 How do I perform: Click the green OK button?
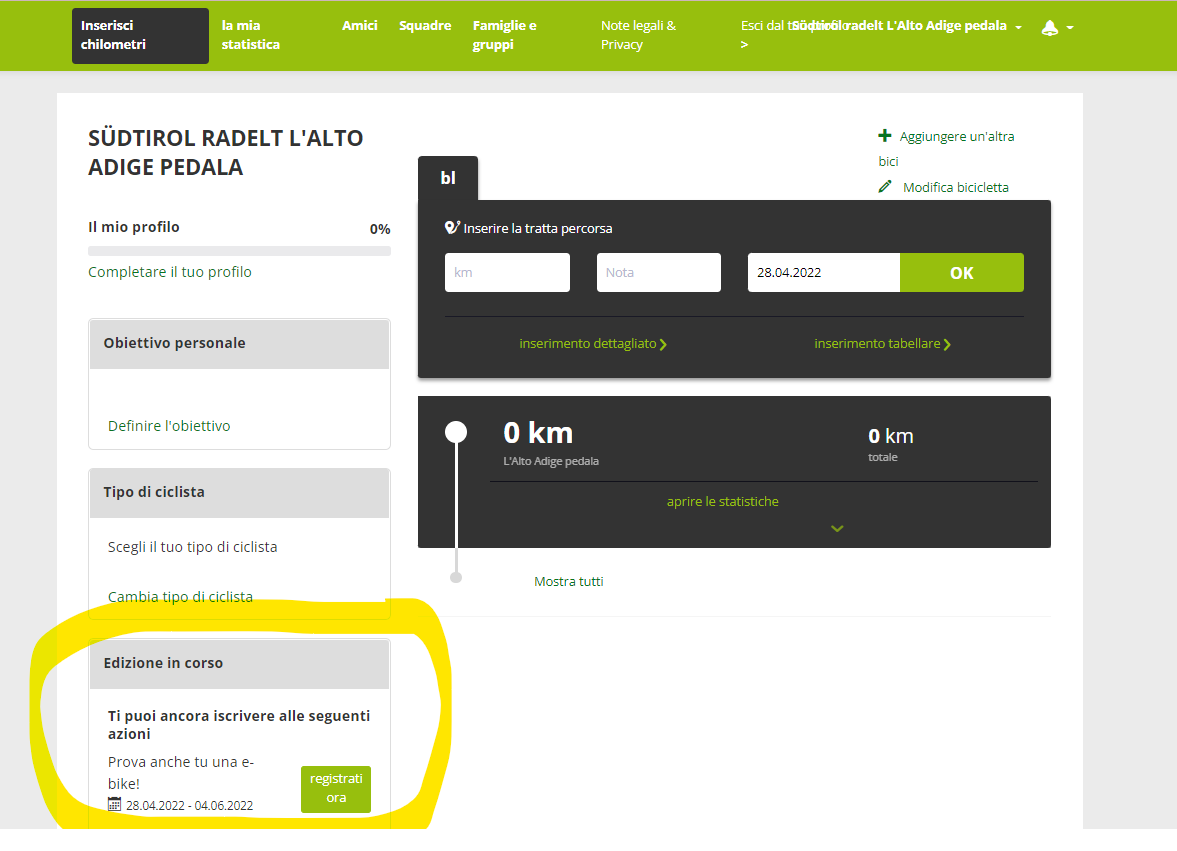[x=962, y=272]
